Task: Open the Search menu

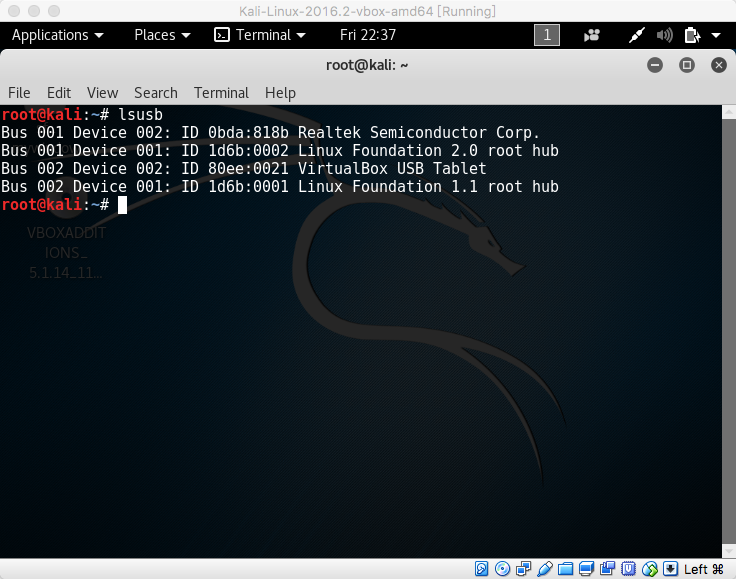Action: click(x=156, y=93)
